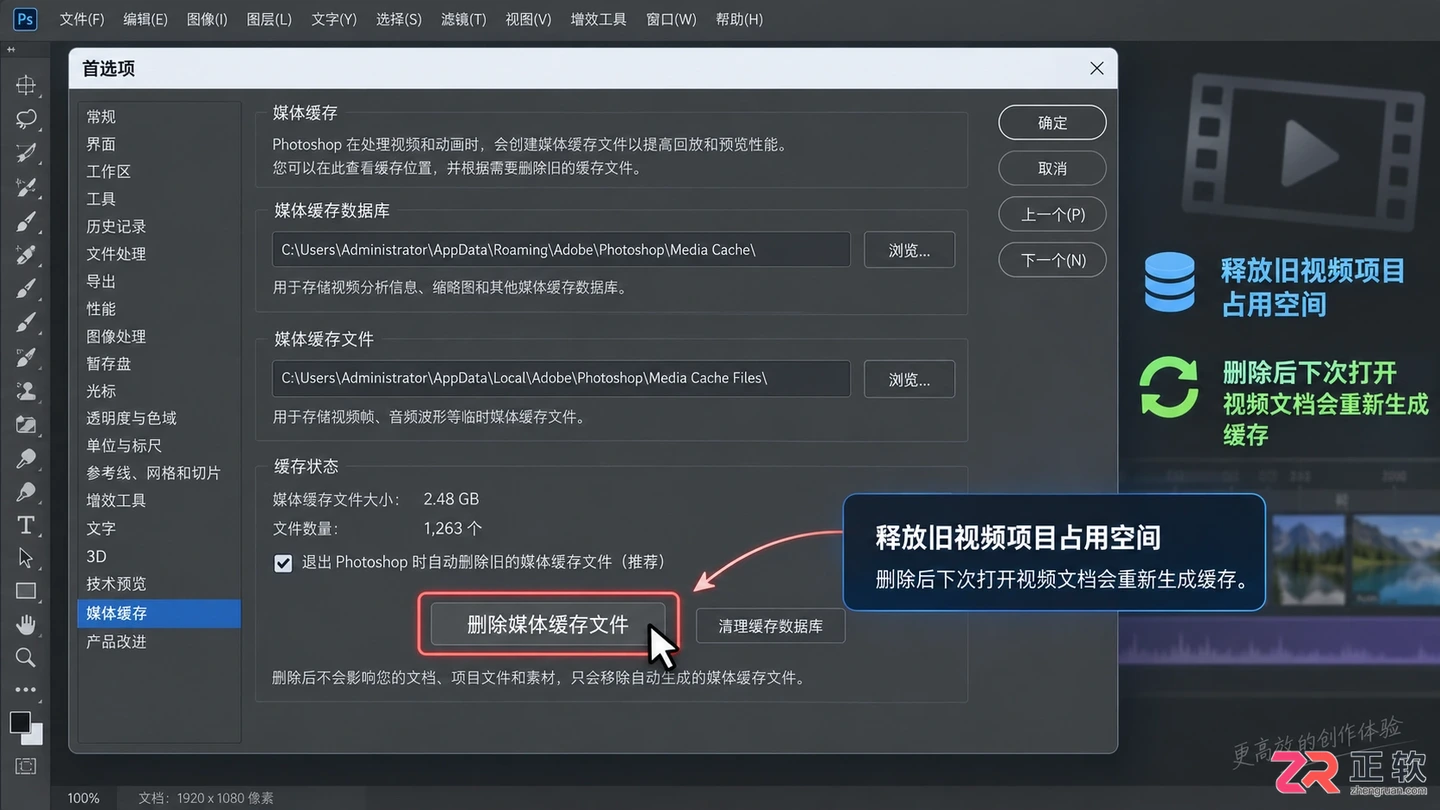Viewport: 1440px width, 810px height.
Task: Open the foreground color swatch
Action: point(19,722)
